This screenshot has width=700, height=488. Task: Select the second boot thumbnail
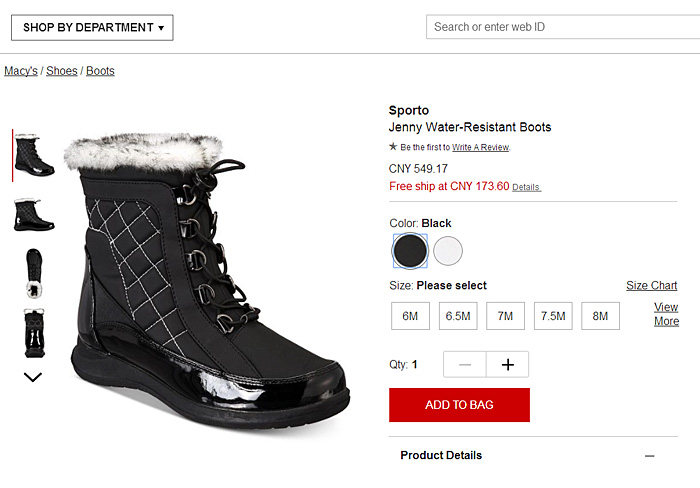[x=34, y=213]
